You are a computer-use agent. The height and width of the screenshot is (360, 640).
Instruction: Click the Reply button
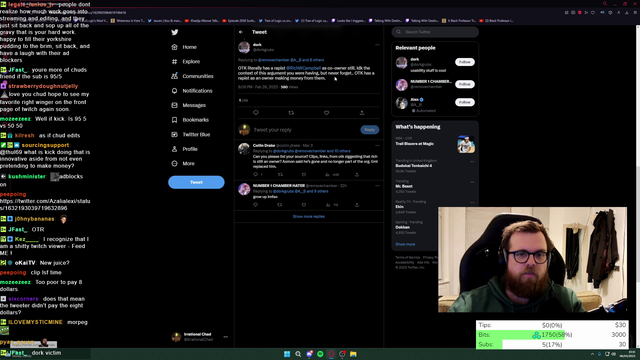coord(370,130)
